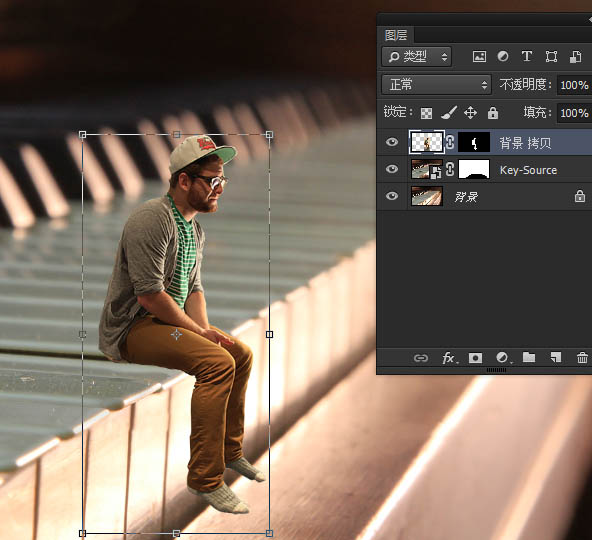This screenshot has height=540, width=592.
Task: Lock image pixels brush icon
Action: 449,113
